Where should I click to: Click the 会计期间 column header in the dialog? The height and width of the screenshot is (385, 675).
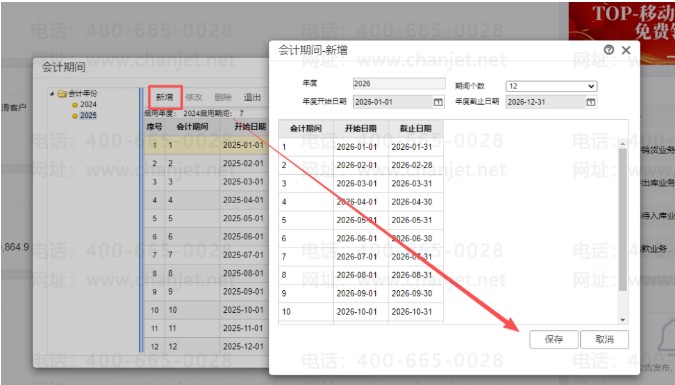coord(306,128)
